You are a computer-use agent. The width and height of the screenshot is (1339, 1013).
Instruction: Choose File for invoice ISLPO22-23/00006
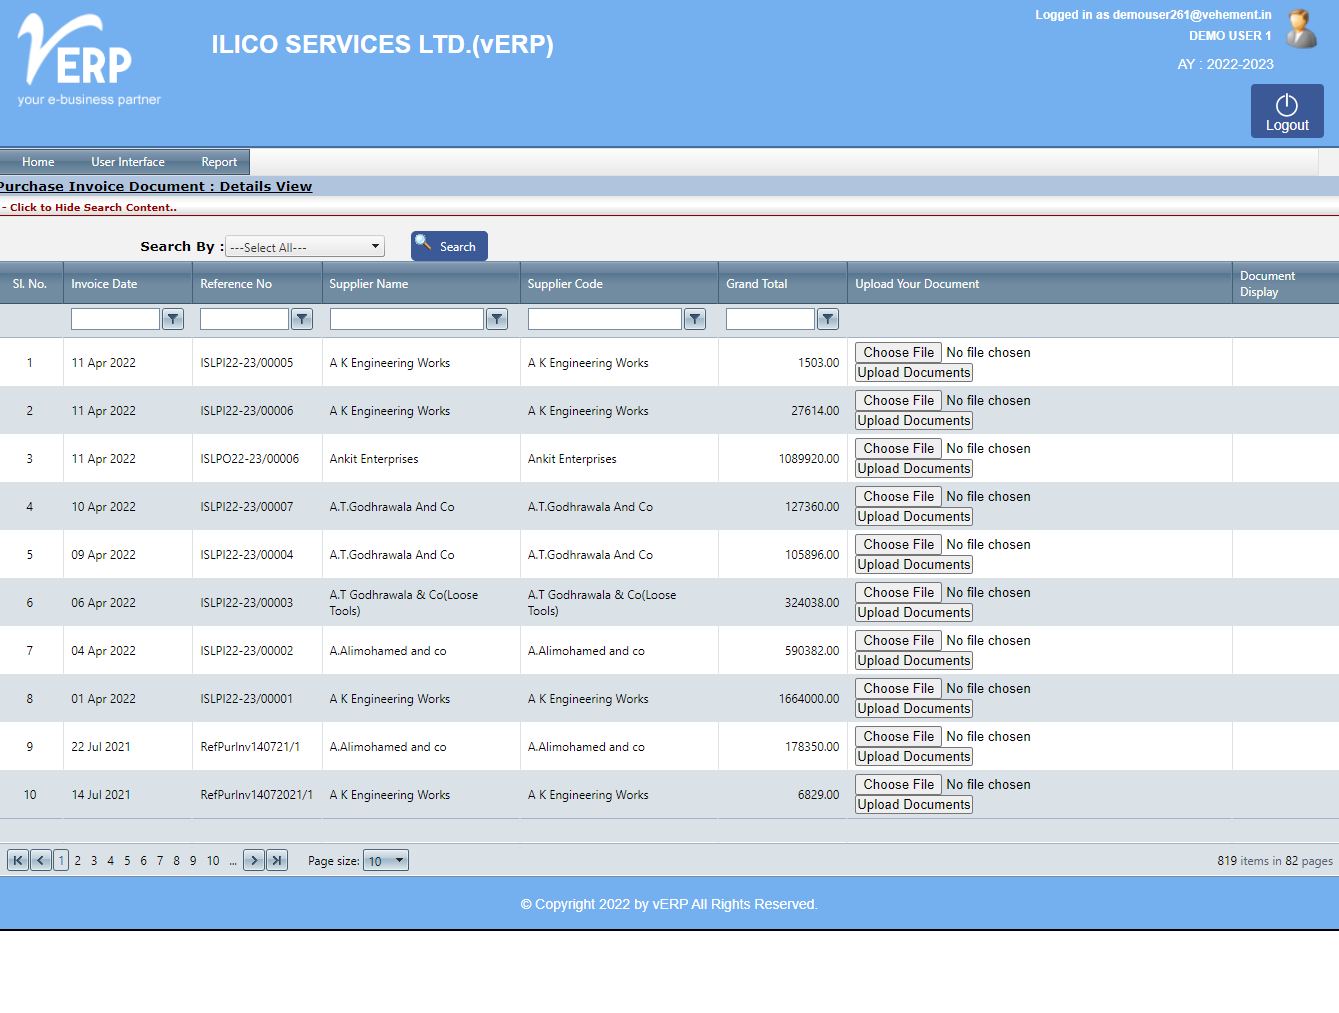(899, 448)
